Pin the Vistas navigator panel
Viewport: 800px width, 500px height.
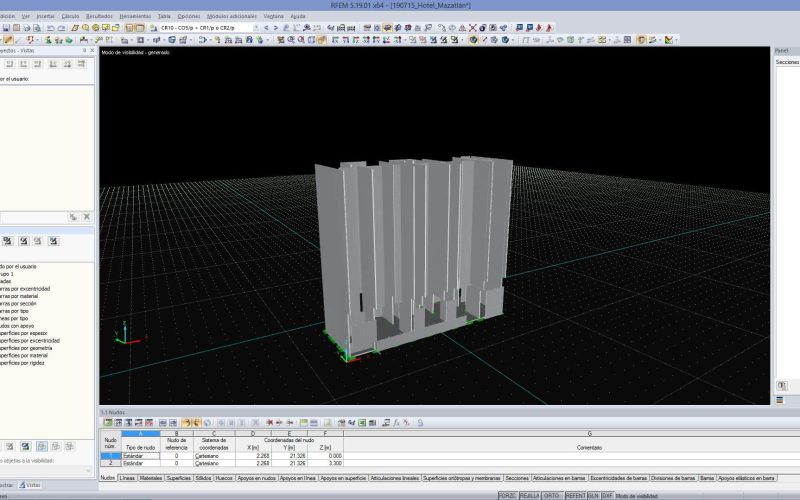coord(85,51)
